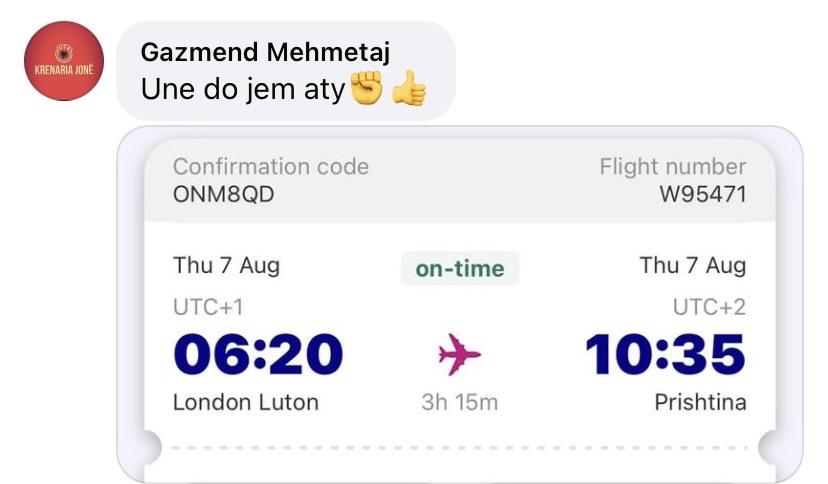Click the London Luton departure airport
Image resolution: width=828 pixels, height=484 pixels.
(246, 403)
